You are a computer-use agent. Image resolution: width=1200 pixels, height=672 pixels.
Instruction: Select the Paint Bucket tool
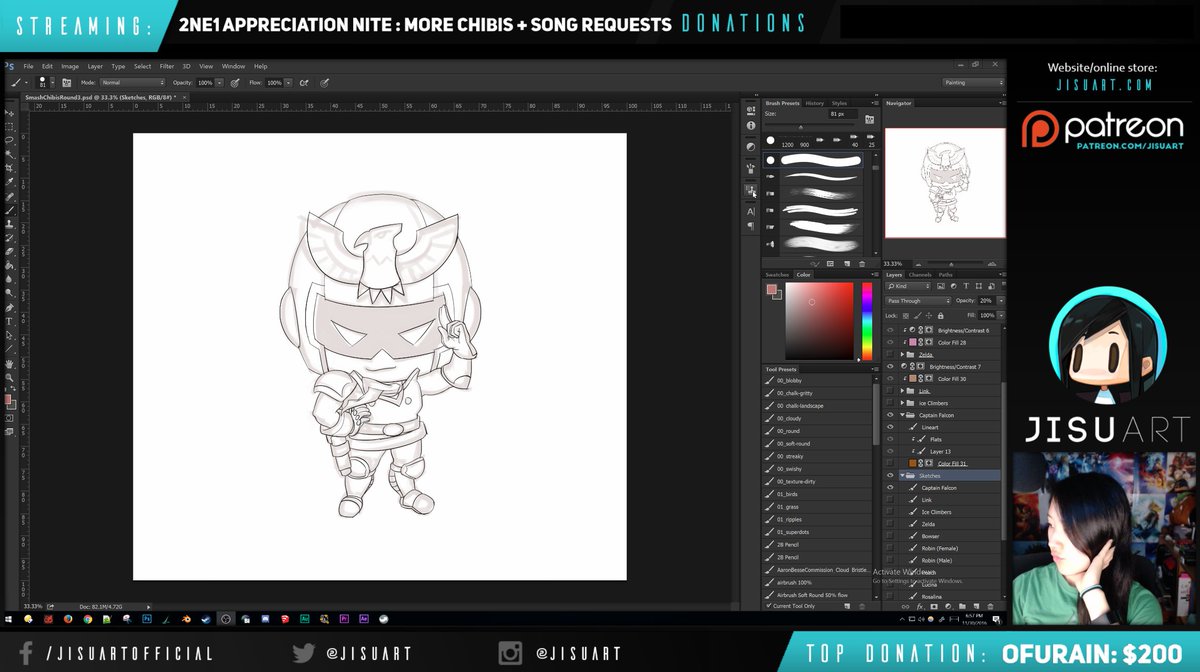(10, 267)
